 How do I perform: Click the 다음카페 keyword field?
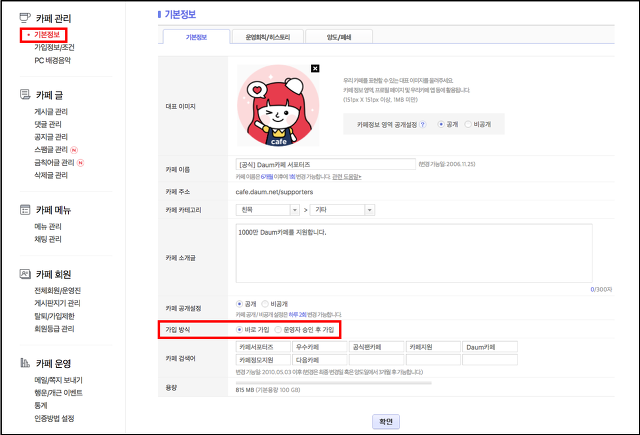320,360
